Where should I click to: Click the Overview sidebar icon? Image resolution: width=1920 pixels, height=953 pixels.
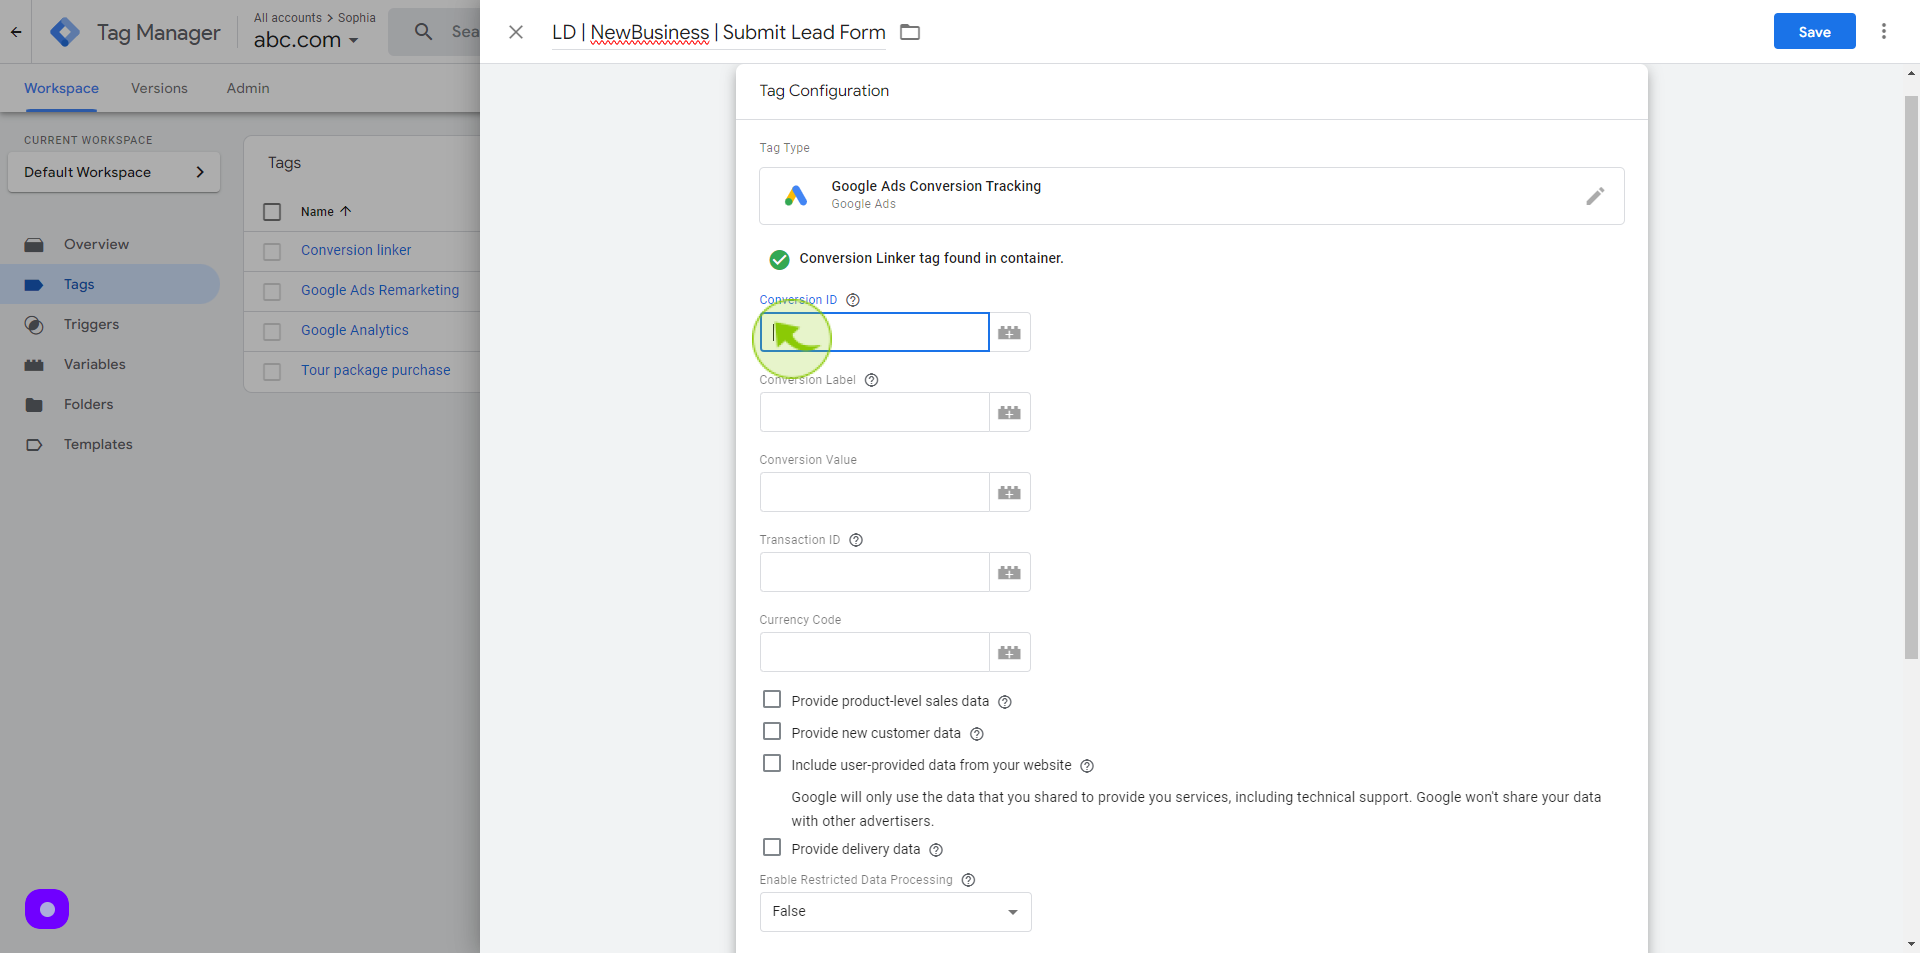coord(34,245)
